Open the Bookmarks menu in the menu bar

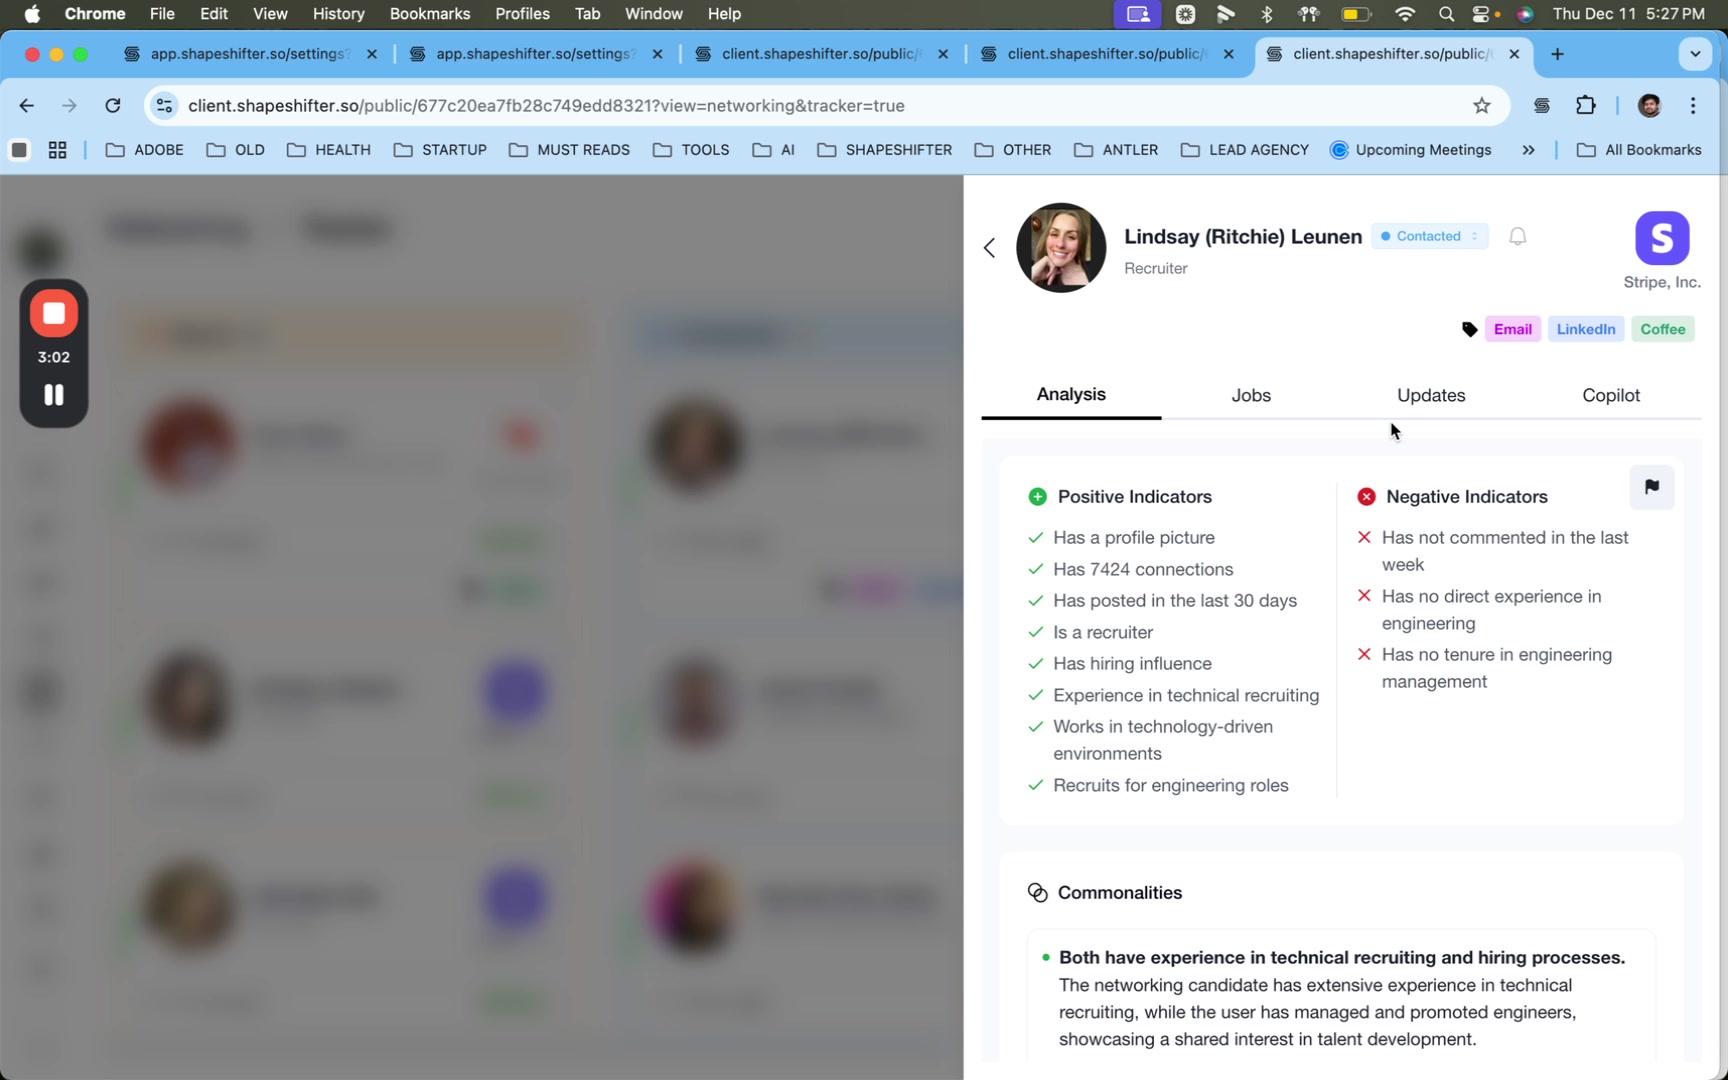click(x=429, y=14)
